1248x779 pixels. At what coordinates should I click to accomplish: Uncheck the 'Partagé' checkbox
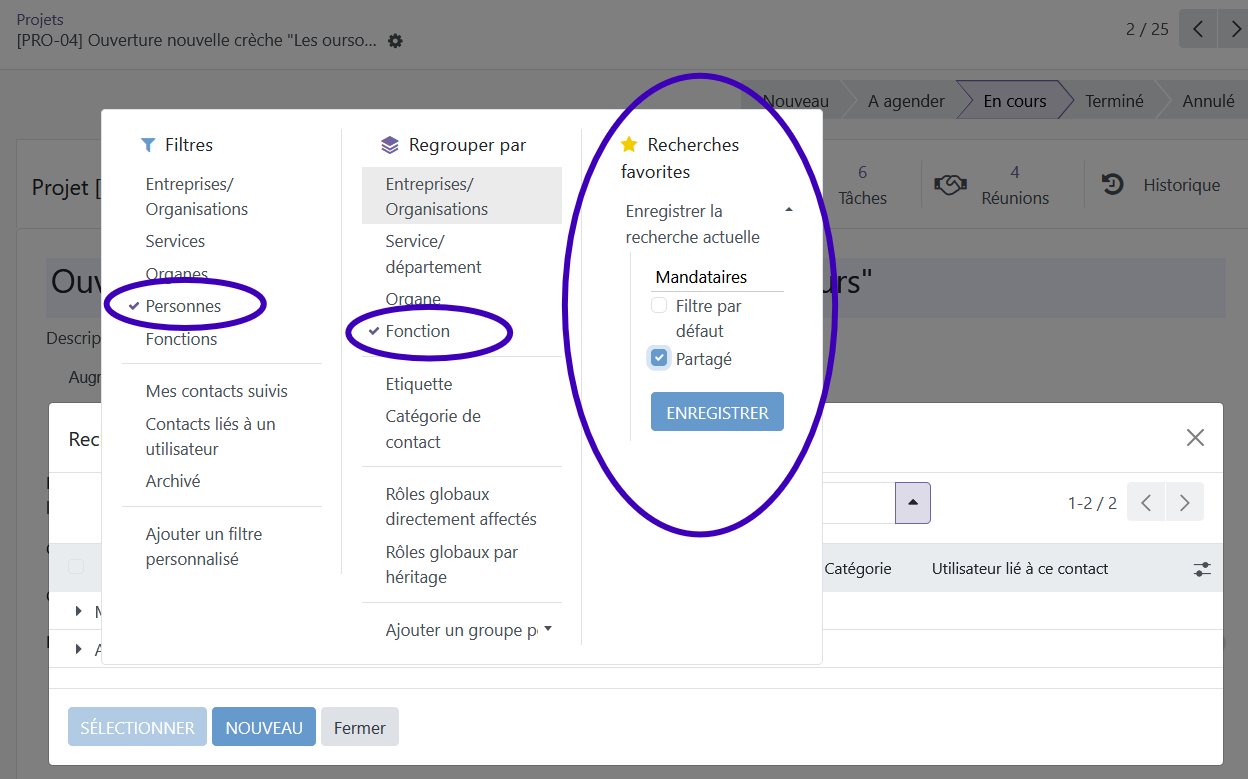659,357
